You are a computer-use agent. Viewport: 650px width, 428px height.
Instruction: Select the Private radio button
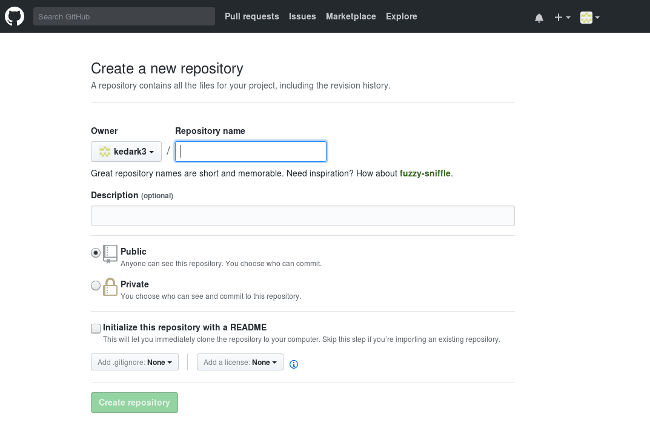click(x=96, y=286)
